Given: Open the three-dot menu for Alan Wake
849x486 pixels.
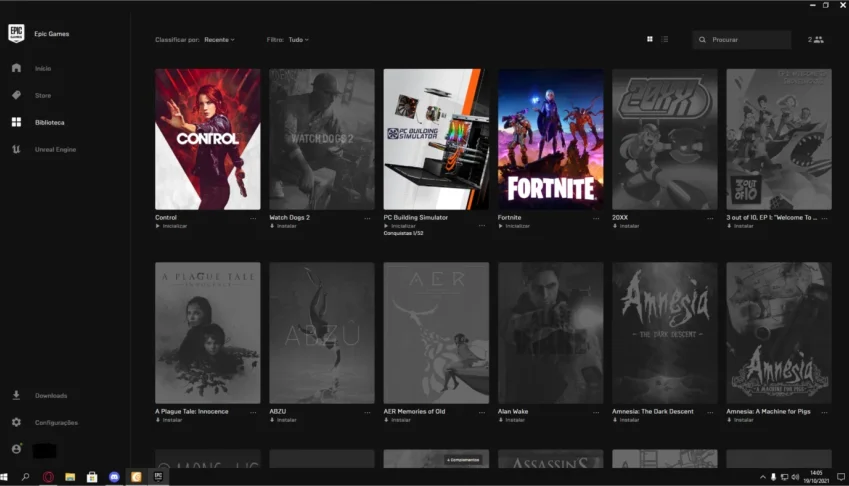Looking at the screenshot, I should pyautogui.click(x=596, y=412).
